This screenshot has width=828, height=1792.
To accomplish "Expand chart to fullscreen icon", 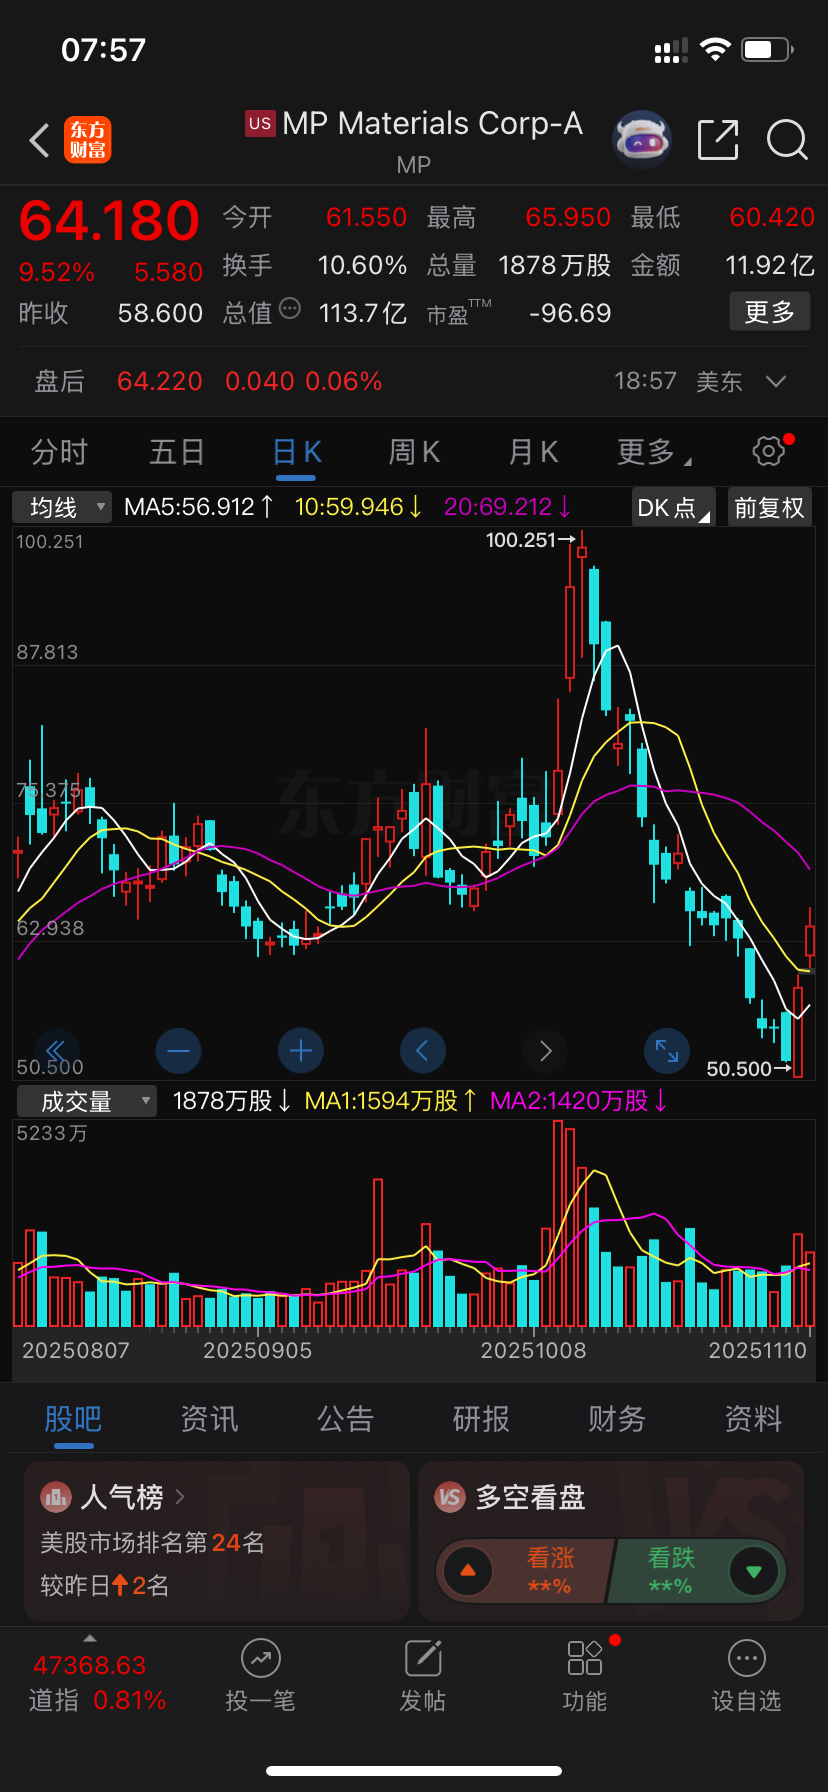I will pos(667,1051).
